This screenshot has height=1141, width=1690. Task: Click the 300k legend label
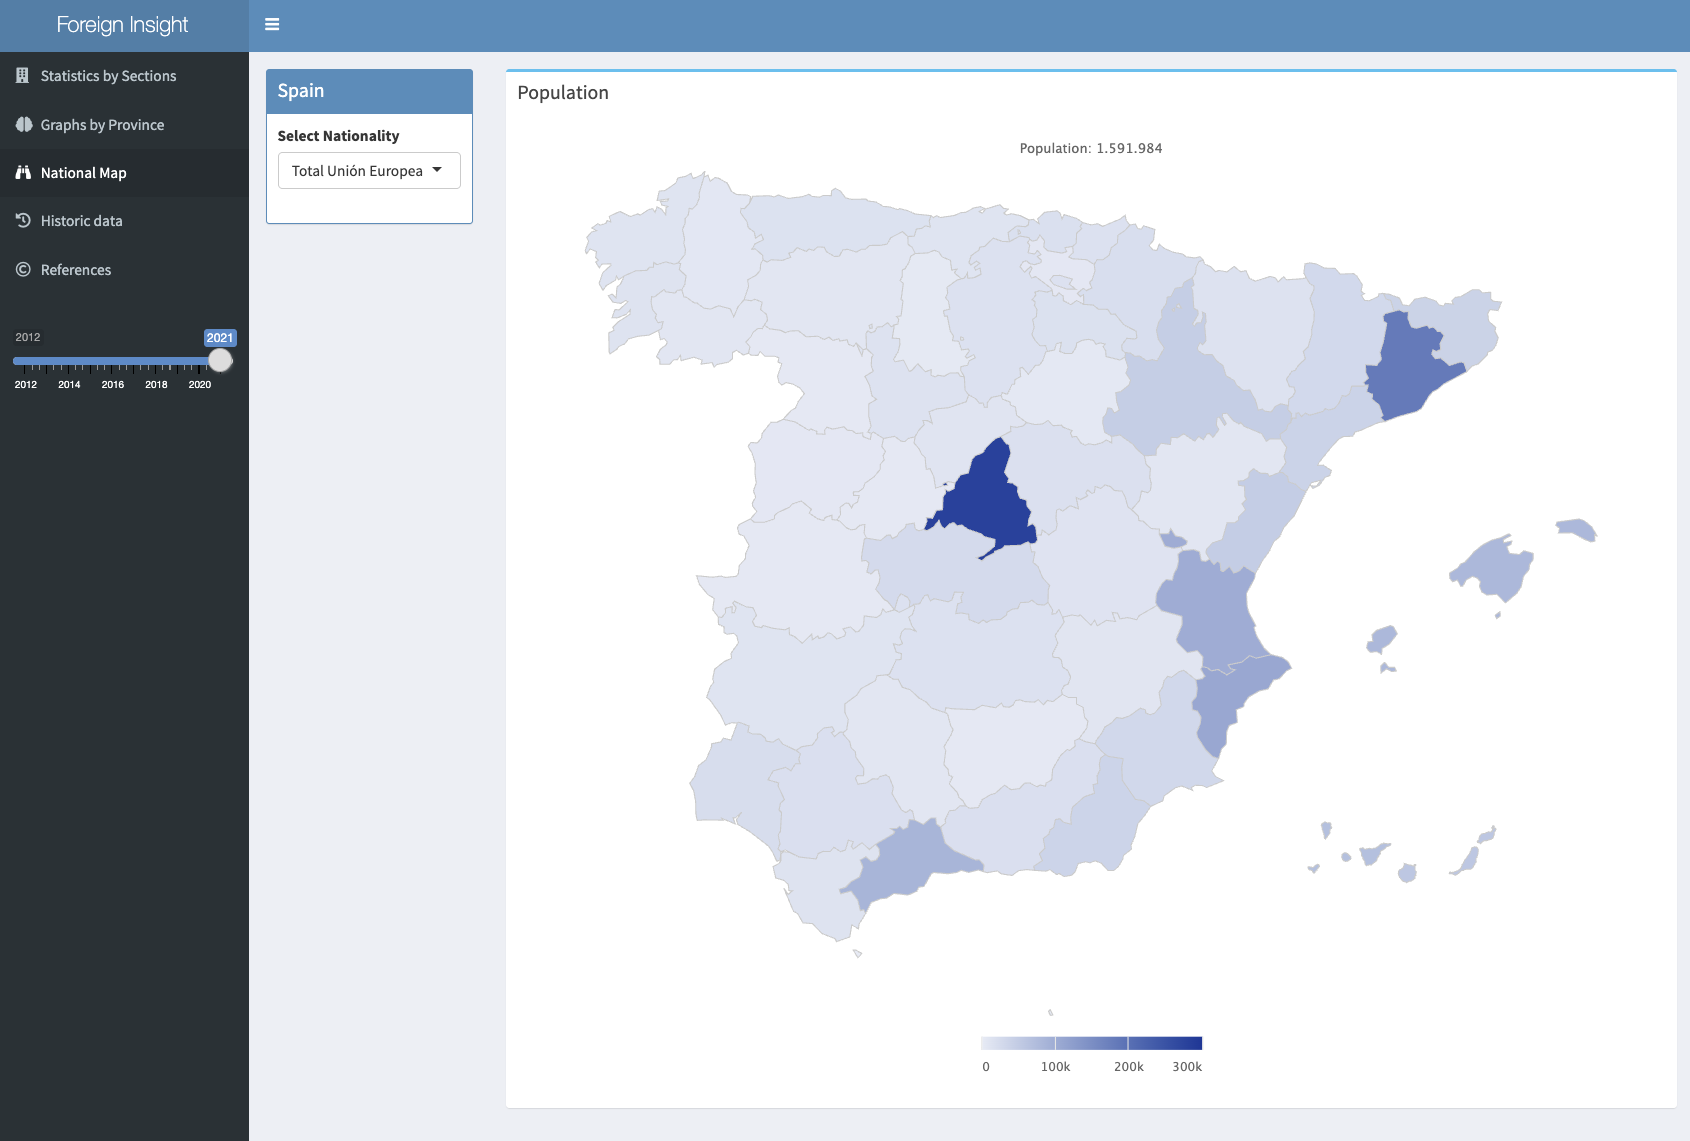[x=1187, y=1067]
